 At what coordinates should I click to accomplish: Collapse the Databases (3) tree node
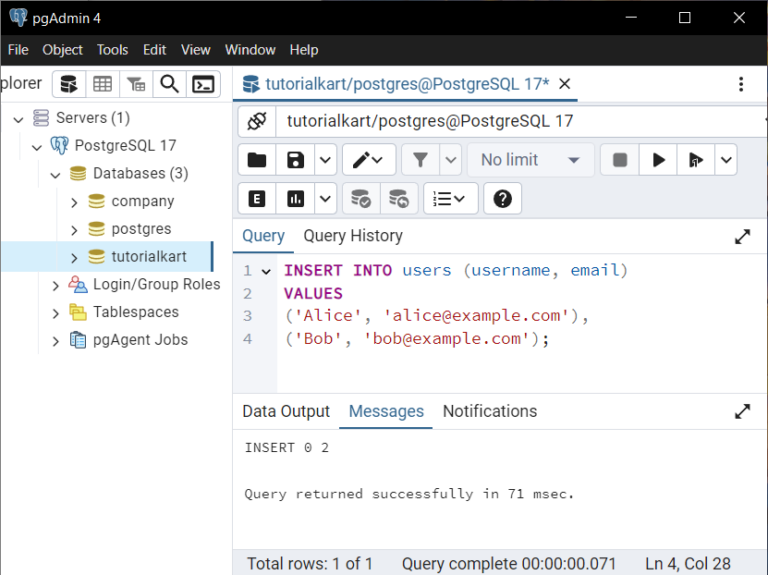point(56,174)
